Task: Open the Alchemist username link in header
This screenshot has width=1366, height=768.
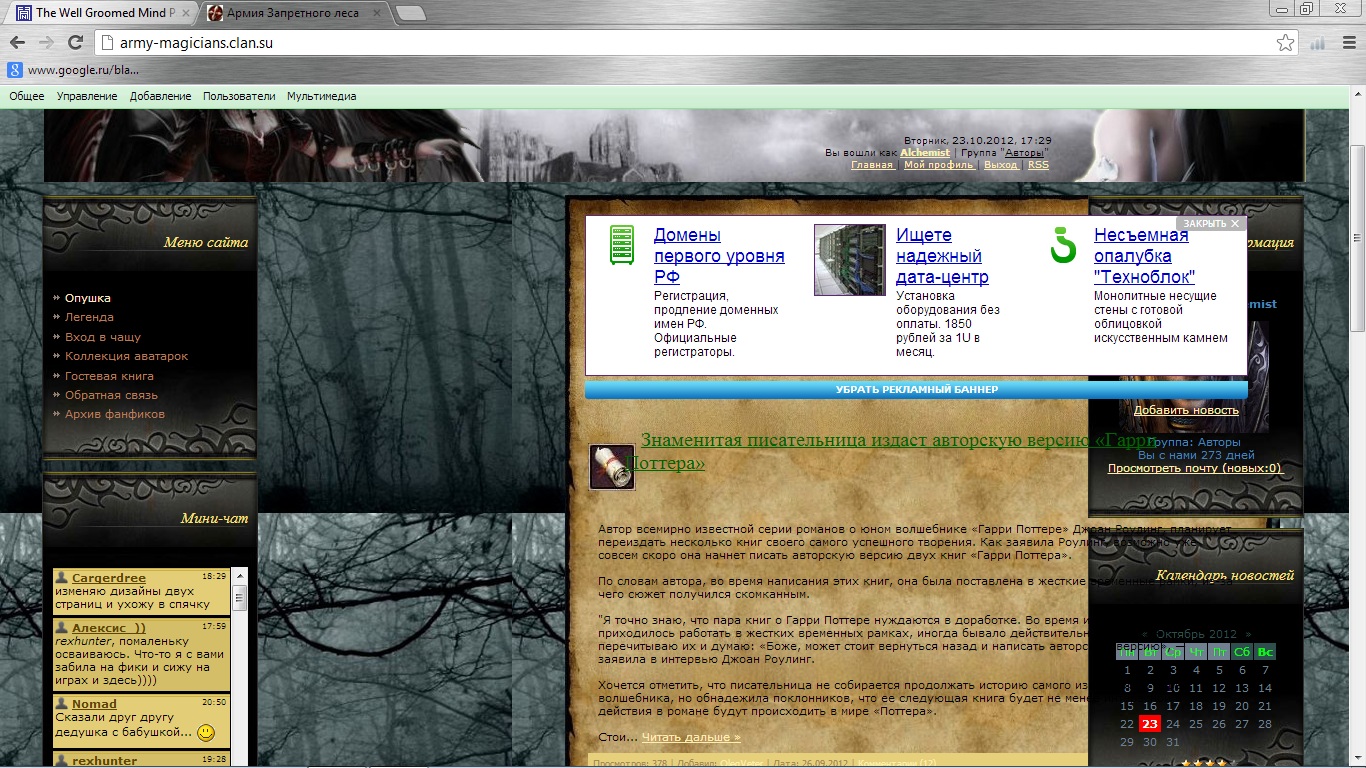Action: point(925,153)
